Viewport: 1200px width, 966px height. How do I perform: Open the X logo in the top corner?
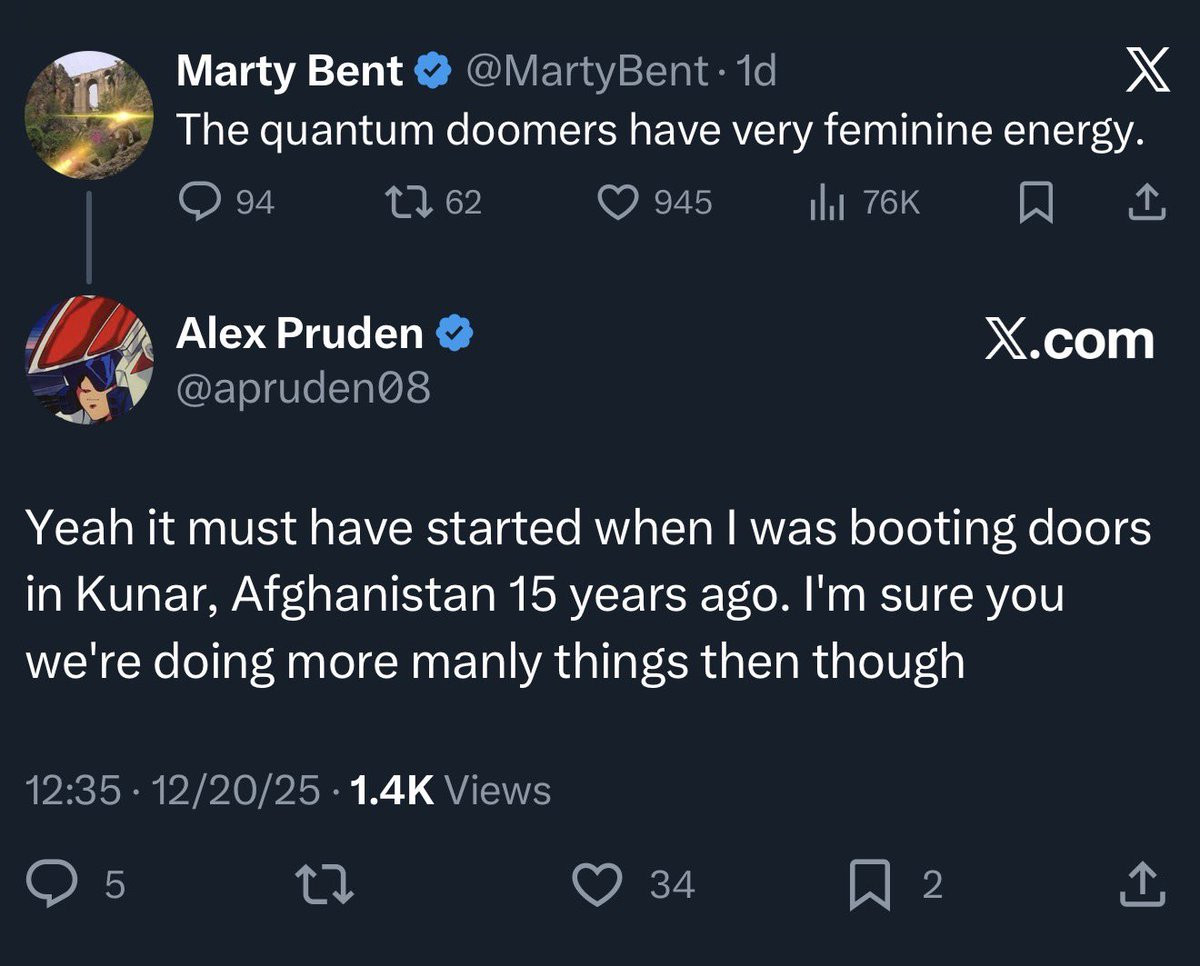coord(1146,74)
